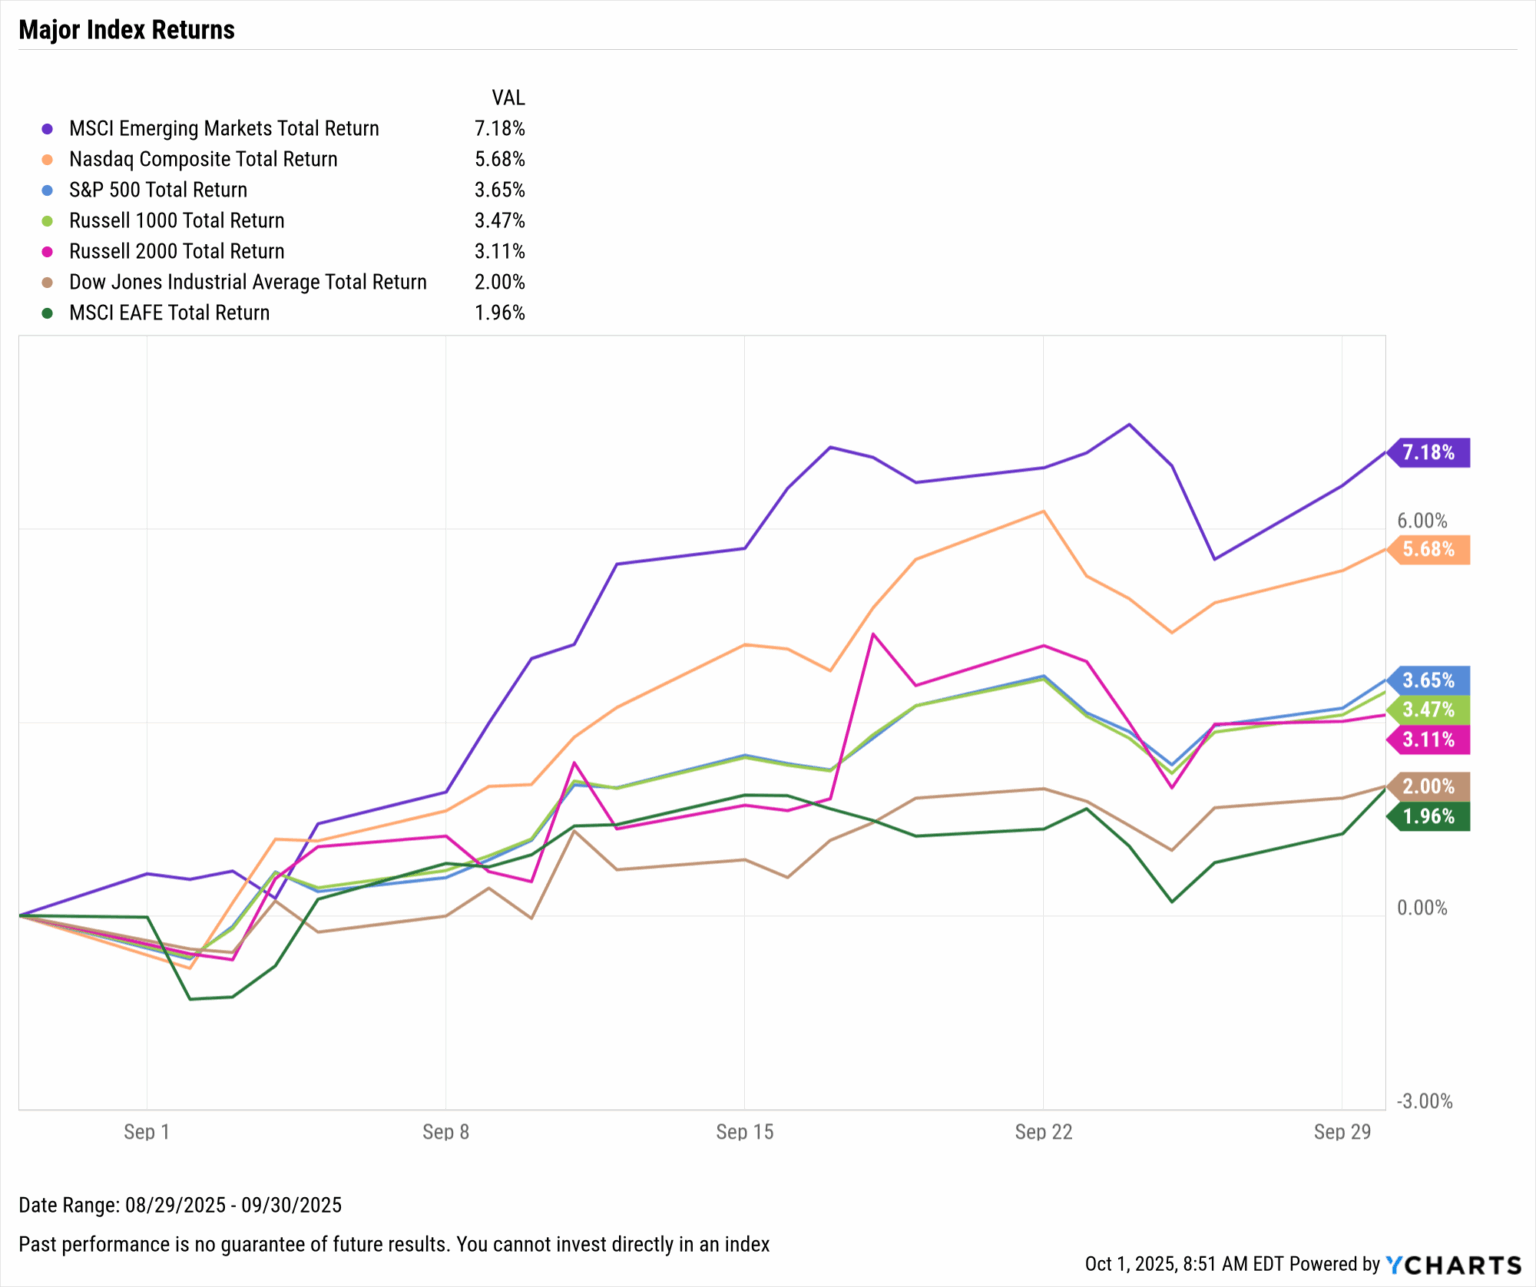
Task: Click the orange Nasdaq Composite legend dot
Action: click(47, 160)
